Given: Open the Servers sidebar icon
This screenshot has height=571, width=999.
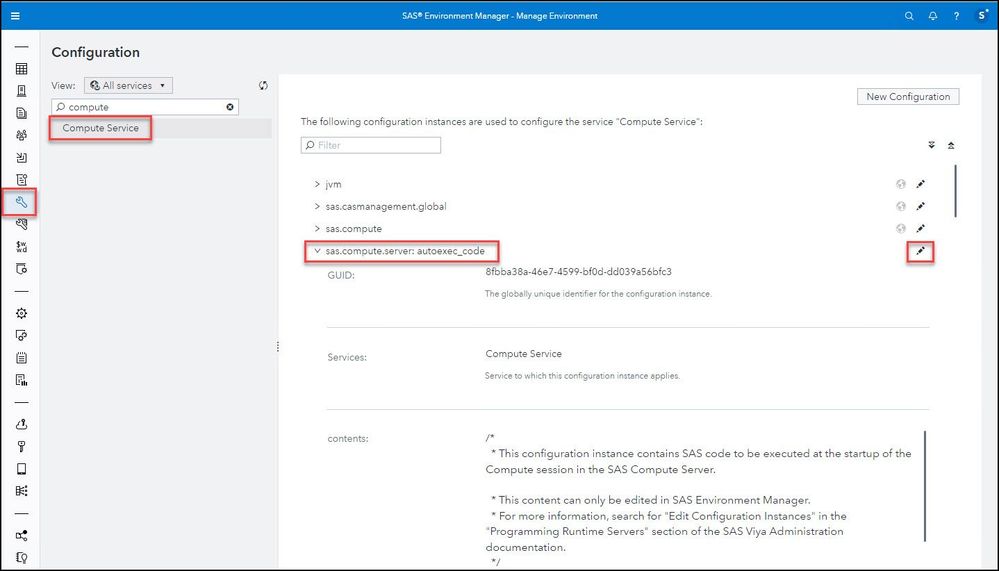Looking at the screenshot, I should [21, 91].
